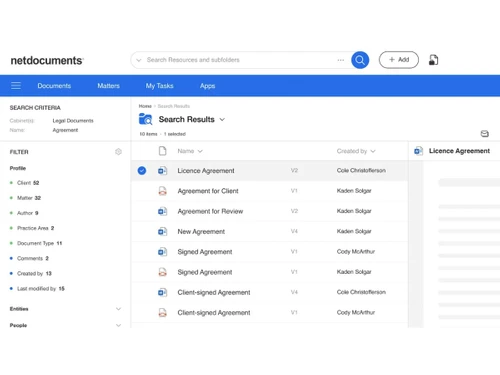Click Cole Christofferson on Licence Agreement row
Screen dimensions: 500x375
[361, 170]
